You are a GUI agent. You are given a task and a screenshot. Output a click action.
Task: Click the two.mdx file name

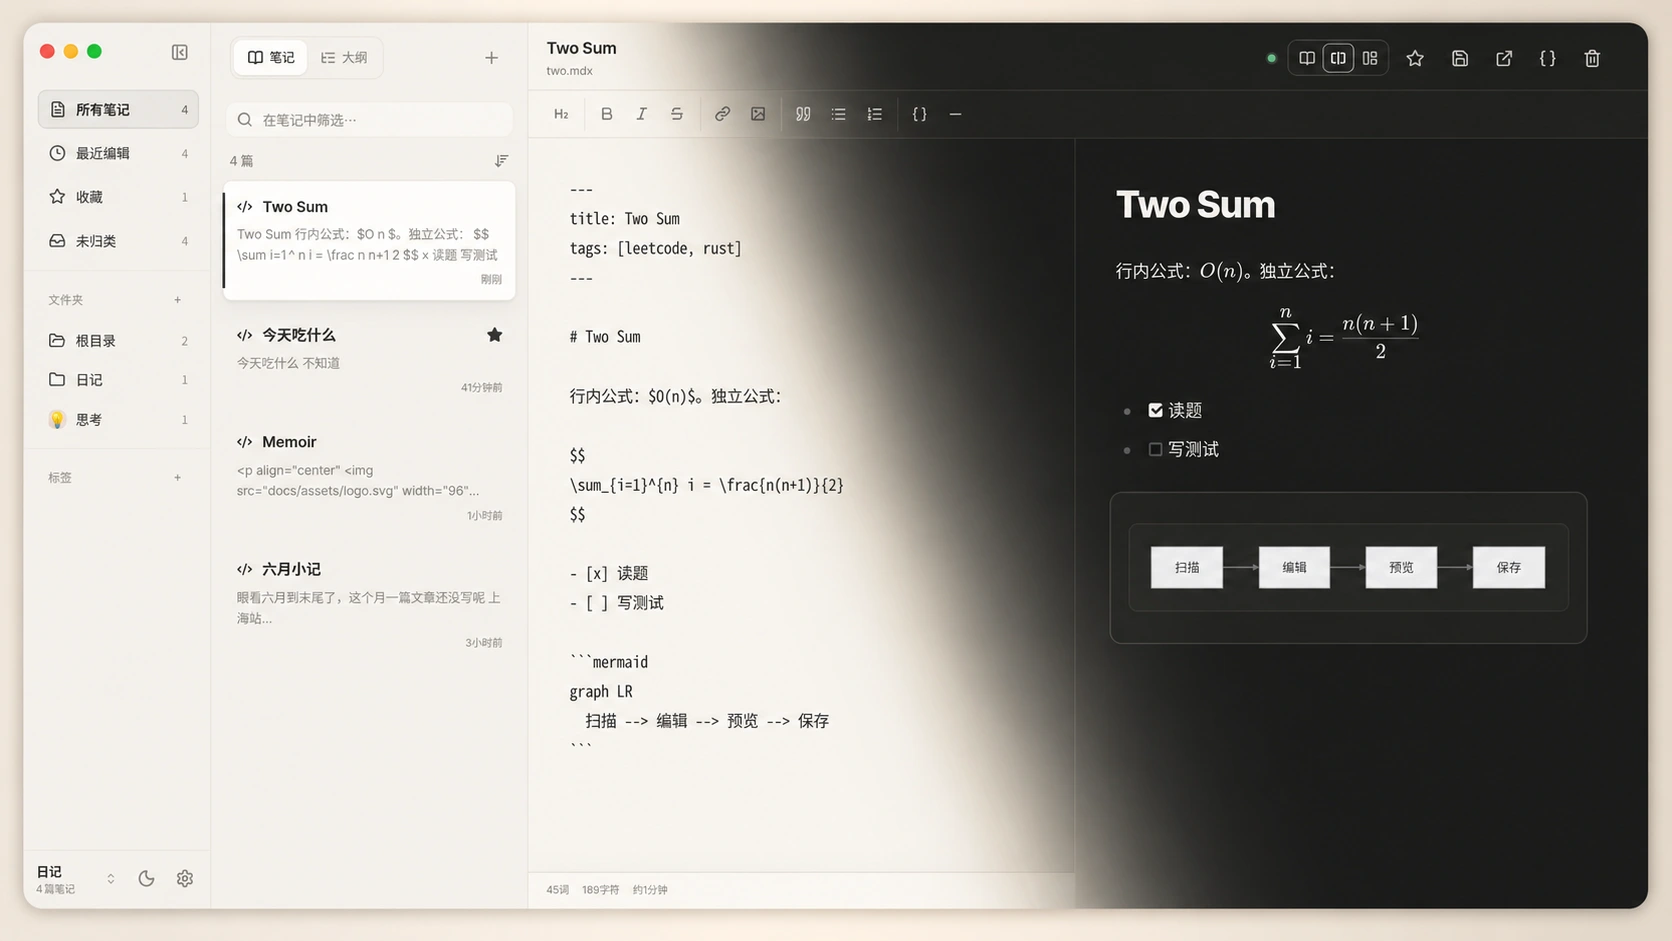click(569, 71)
